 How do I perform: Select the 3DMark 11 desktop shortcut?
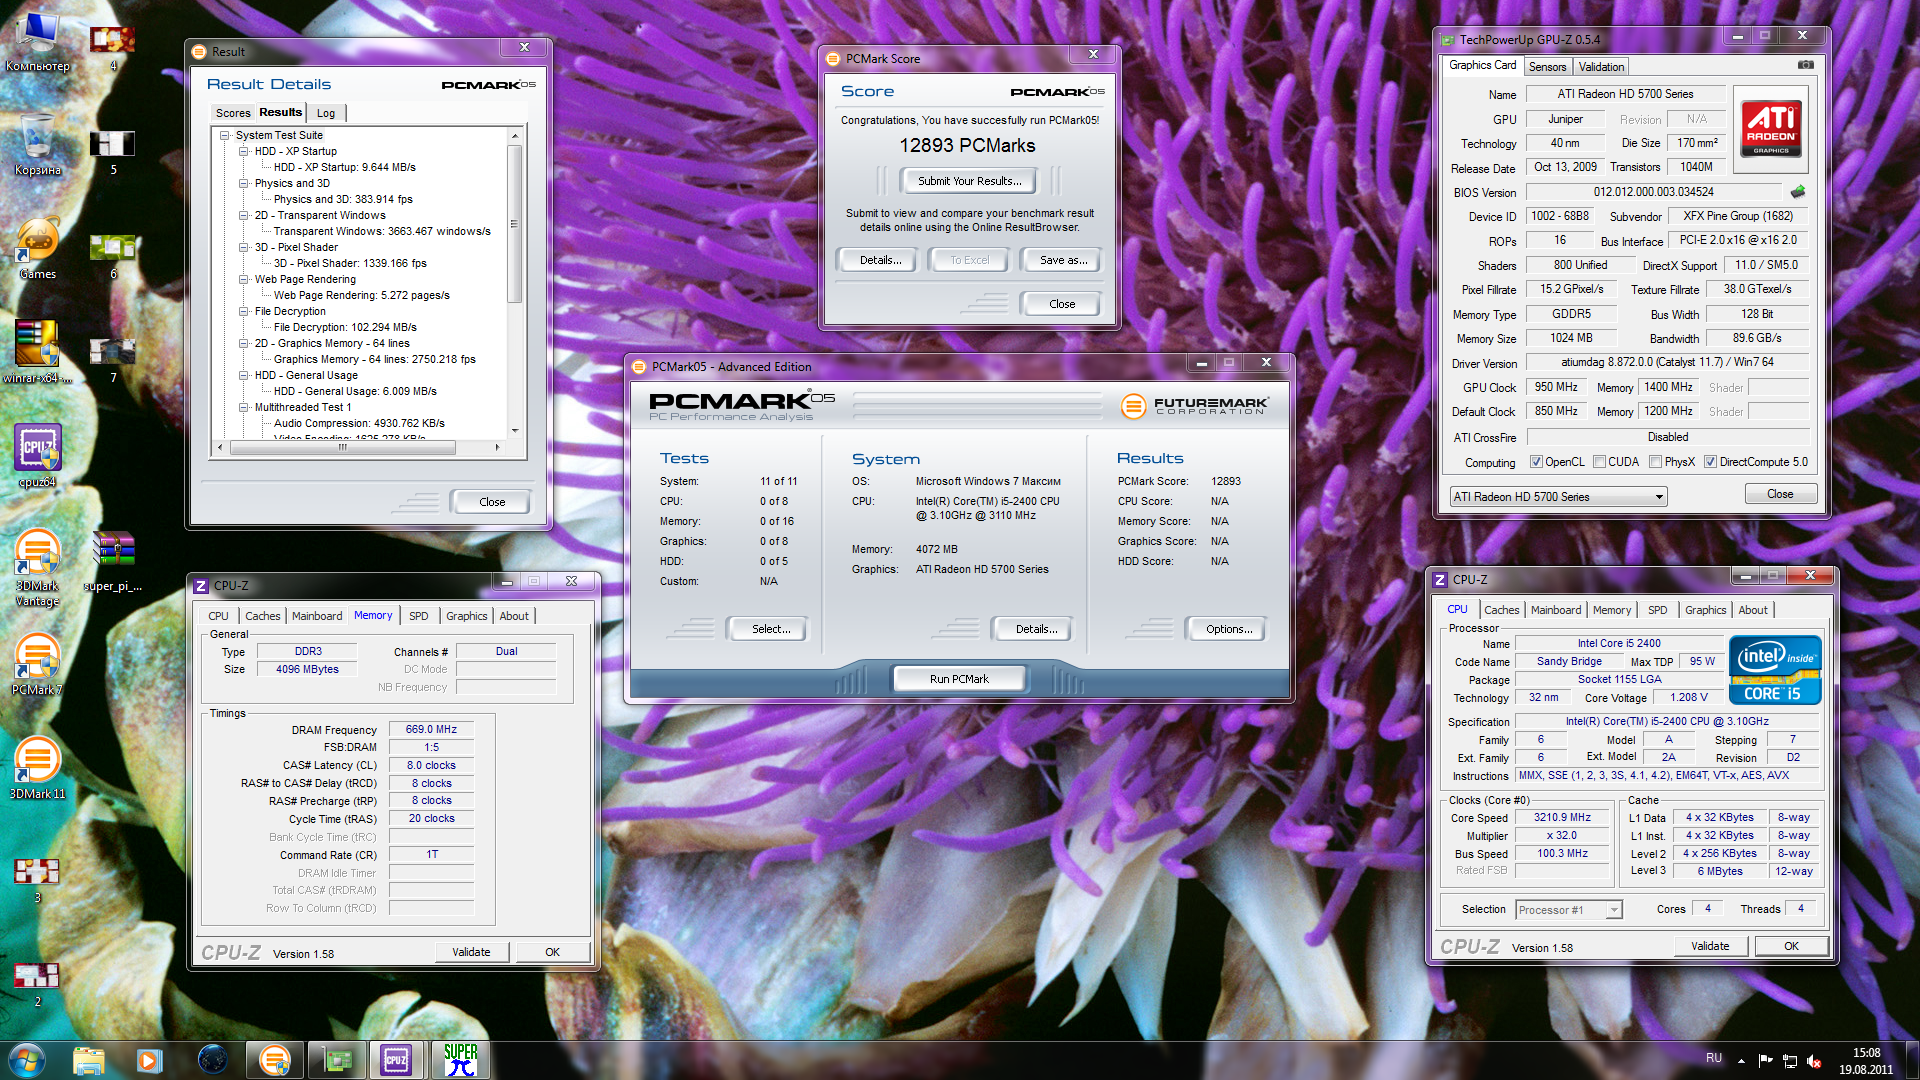pyautogui.click(x=38, y=768)
